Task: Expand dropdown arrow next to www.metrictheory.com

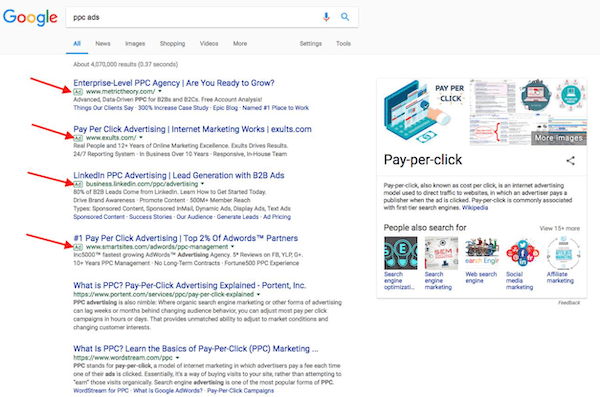Action: (160, 91)
